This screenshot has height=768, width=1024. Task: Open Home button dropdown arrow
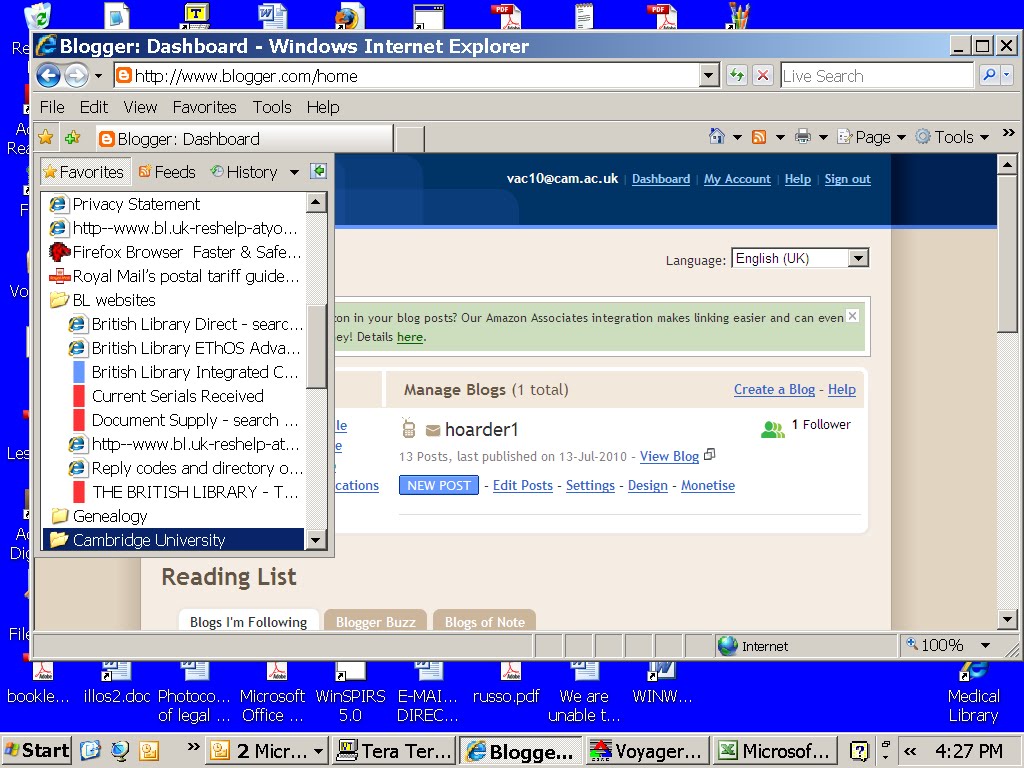pyautogui.click(x=737, y=137)
